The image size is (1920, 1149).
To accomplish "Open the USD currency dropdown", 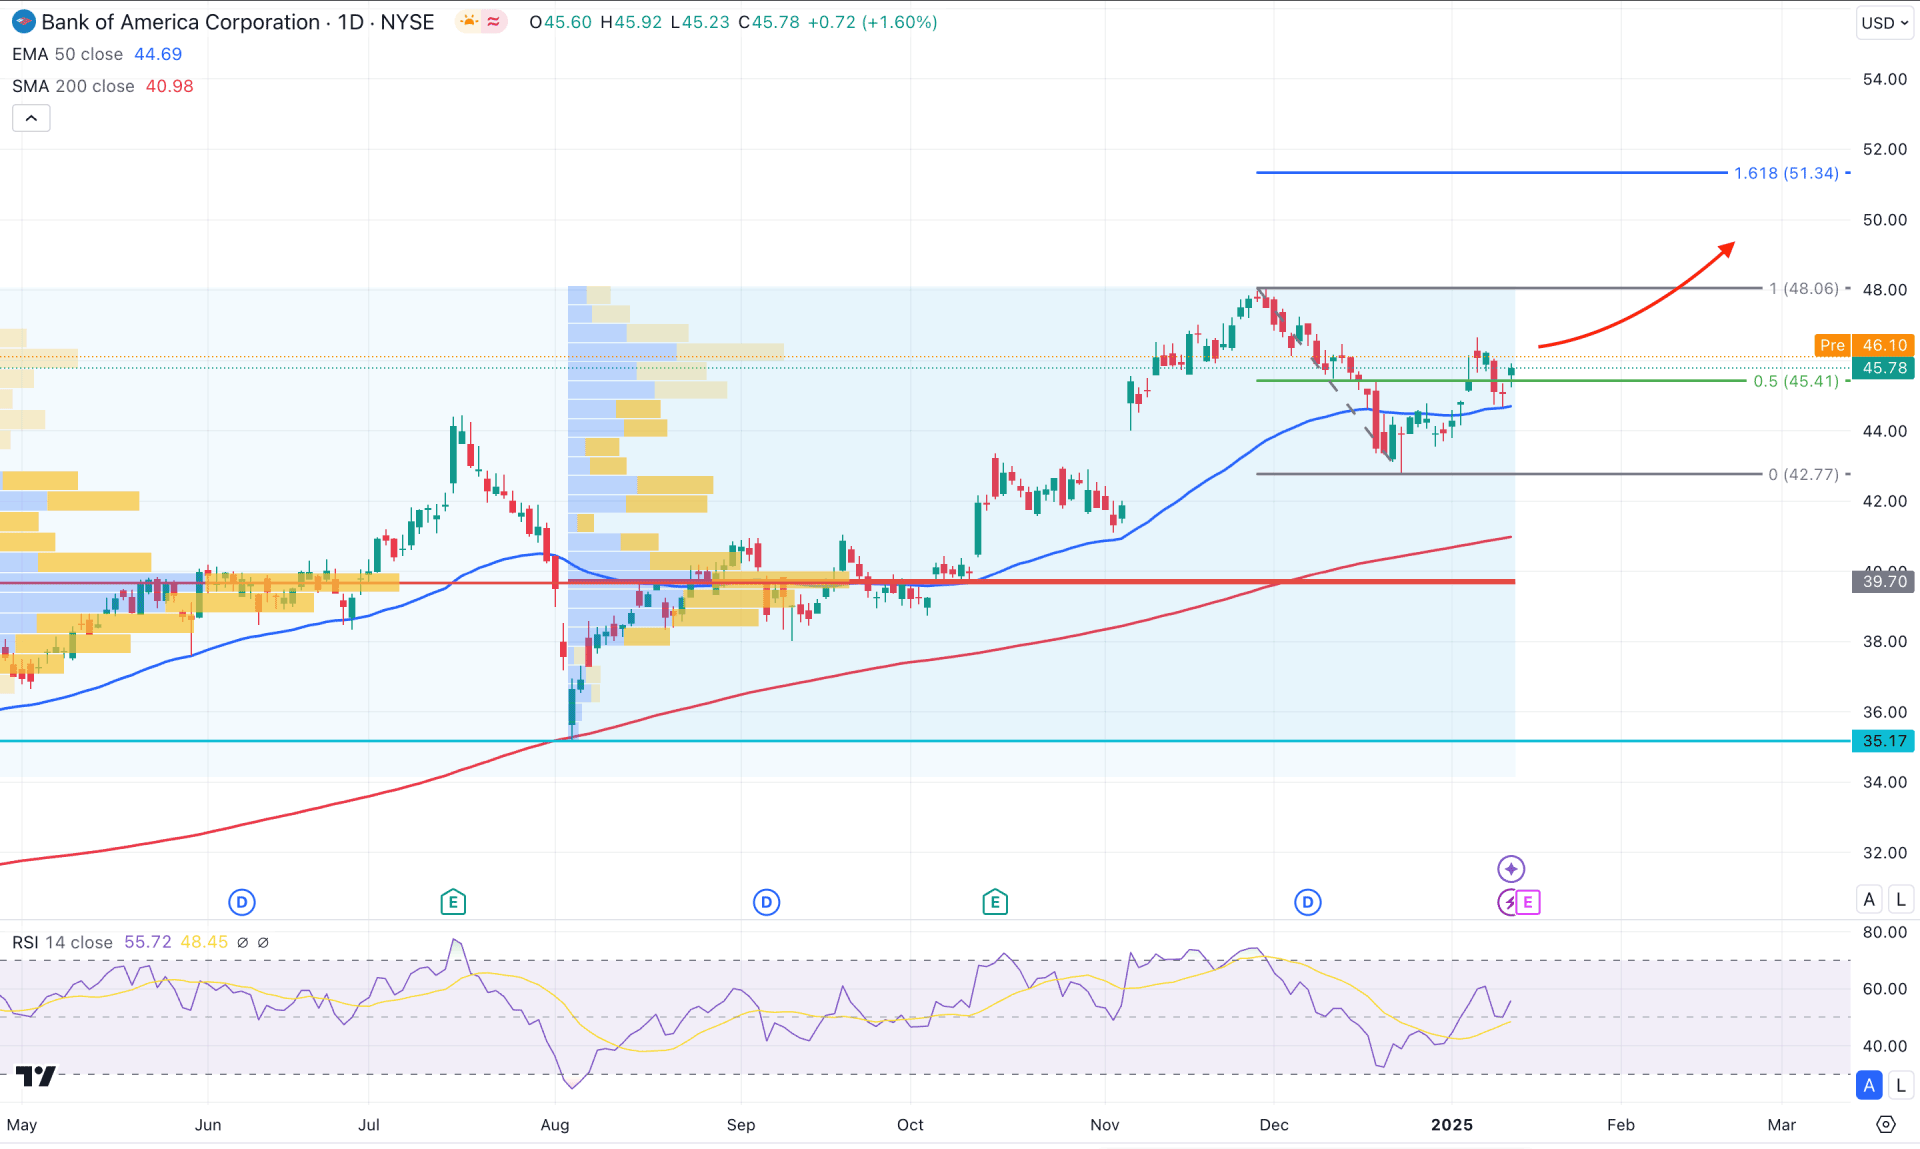I will point(1884,23).
